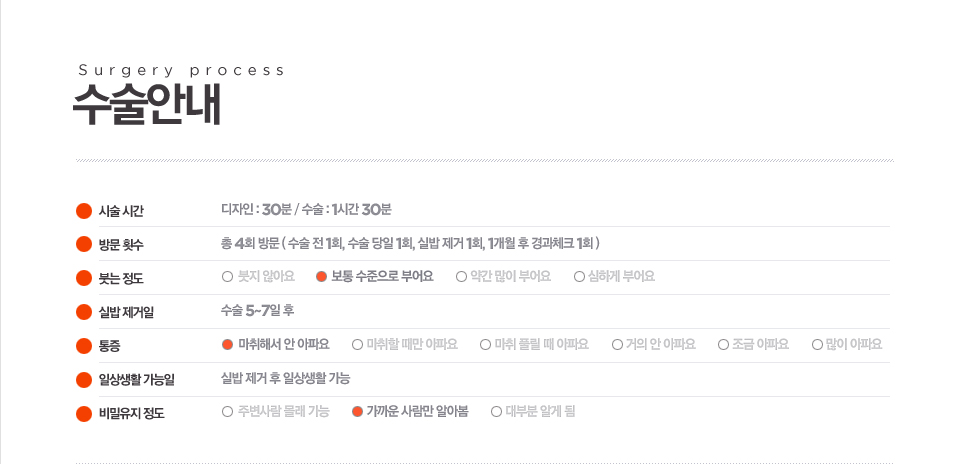
Task: Click the orange bullet beside 일상생활 가능일
Action: click(84, 379)
